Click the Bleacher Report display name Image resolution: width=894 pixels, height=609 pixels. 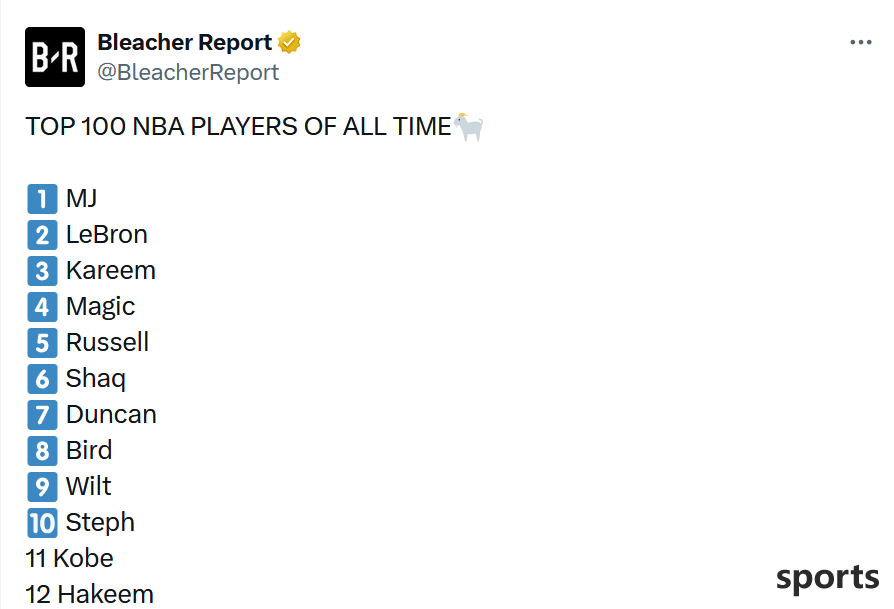[x=185, y=42]
